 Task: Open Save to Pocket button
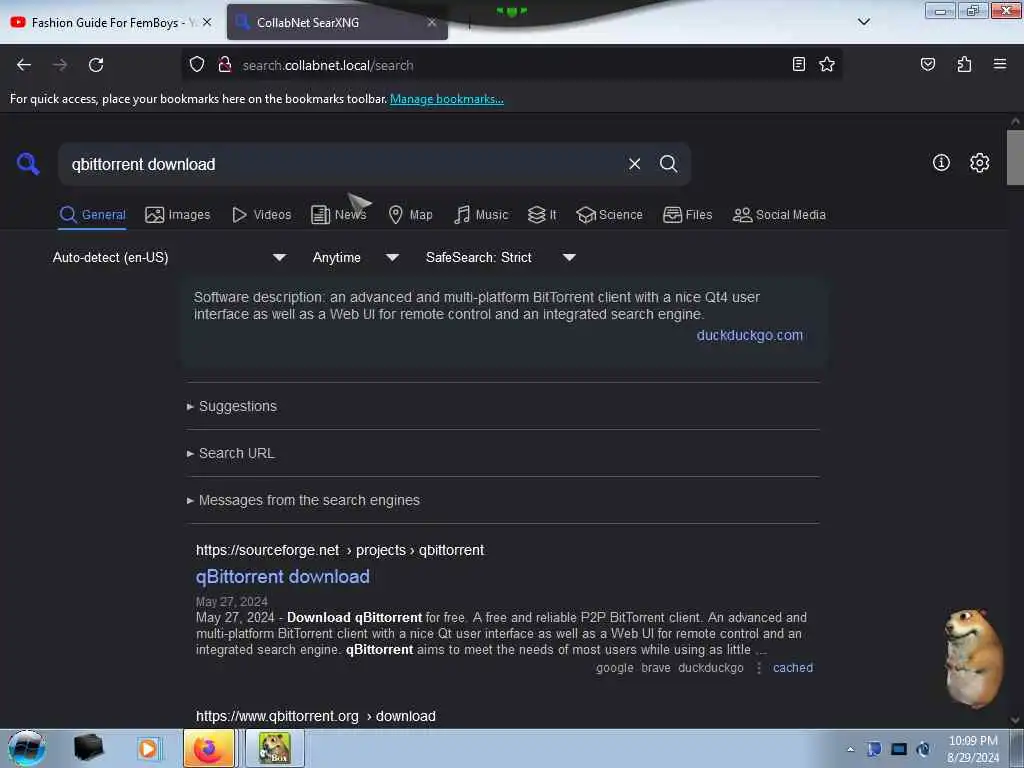(x=927, y=64)
